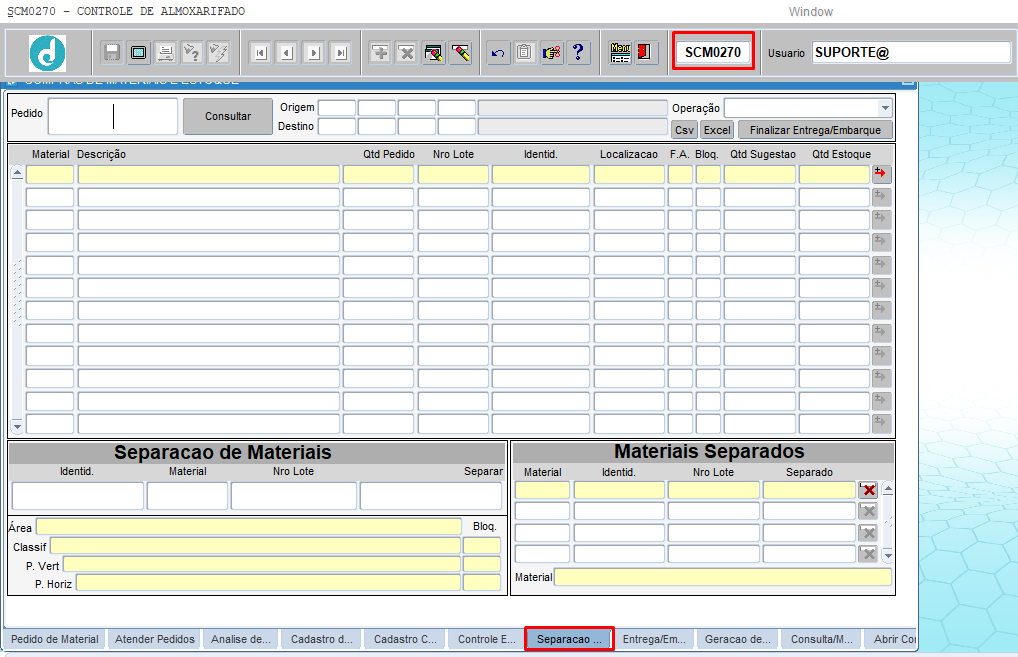Open Help with the question mark icon
Viewport: 1018px width, 657px height.
click(578, 53)
